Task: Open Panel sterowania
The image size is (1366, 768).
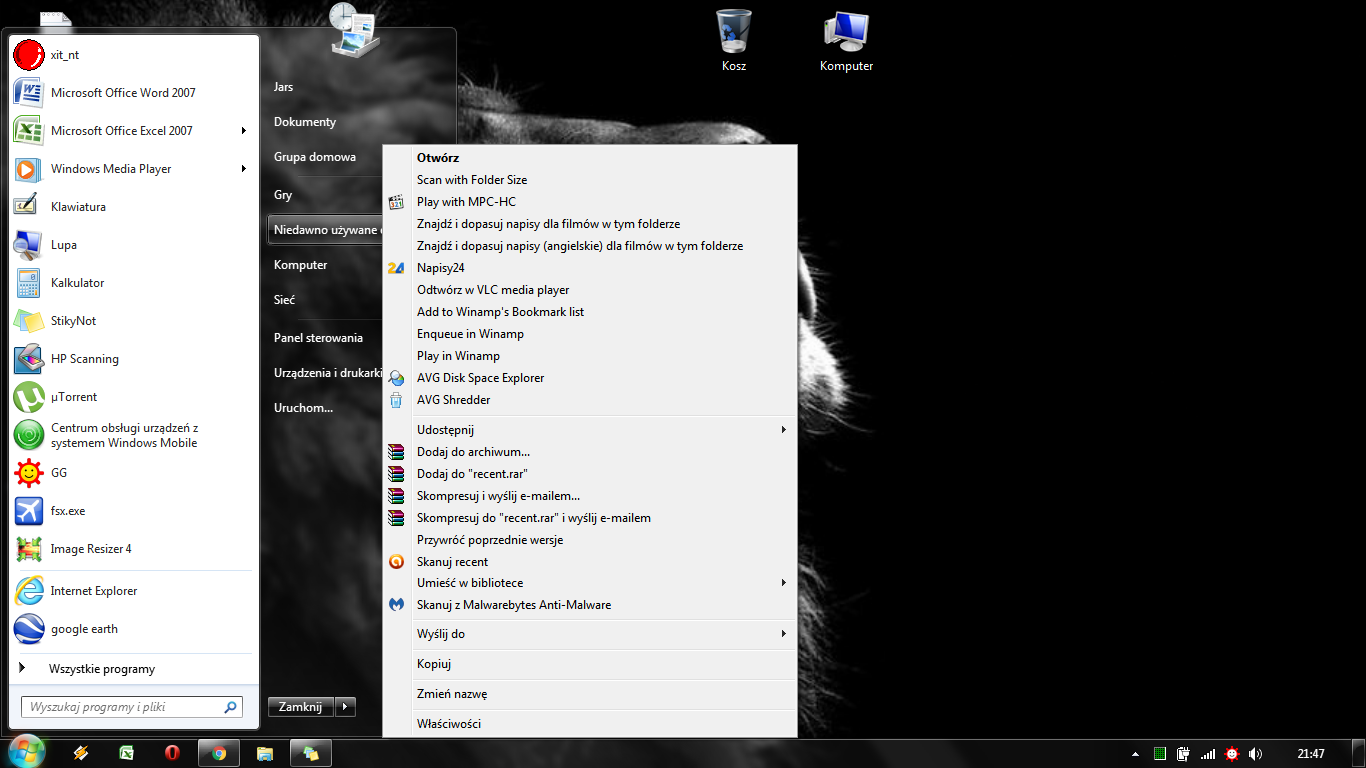Action: [318, 338]
